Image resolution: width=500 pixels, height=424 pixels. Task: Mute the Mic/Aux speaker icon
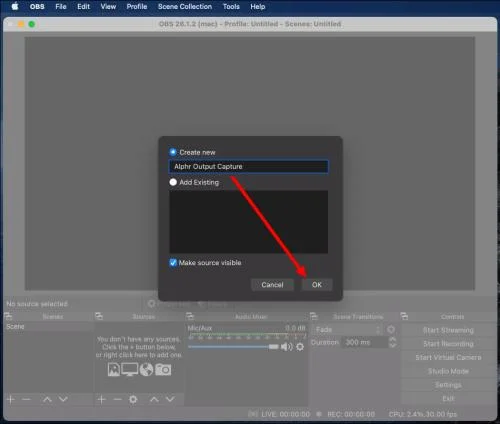tap(286, 347)
